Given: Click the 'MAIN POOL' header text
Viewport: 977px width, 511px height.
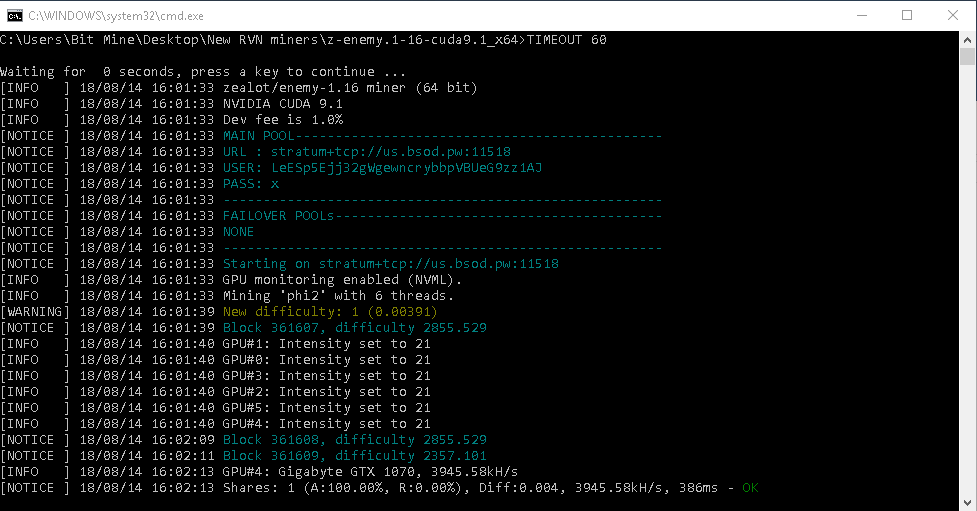Looking at the screenshot, I should (x=258, y=136).
